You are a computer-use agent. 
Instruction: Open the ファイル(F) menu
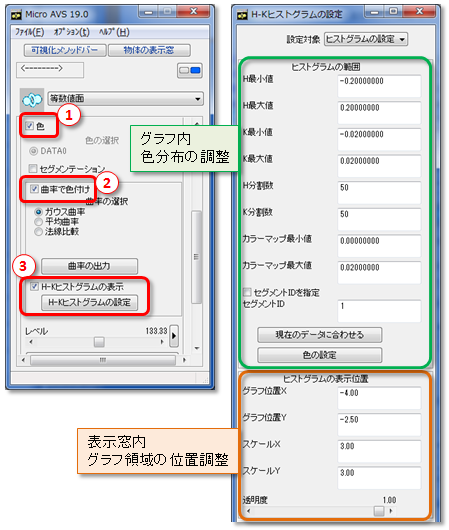pyautogui.click(x=30, y=32)
